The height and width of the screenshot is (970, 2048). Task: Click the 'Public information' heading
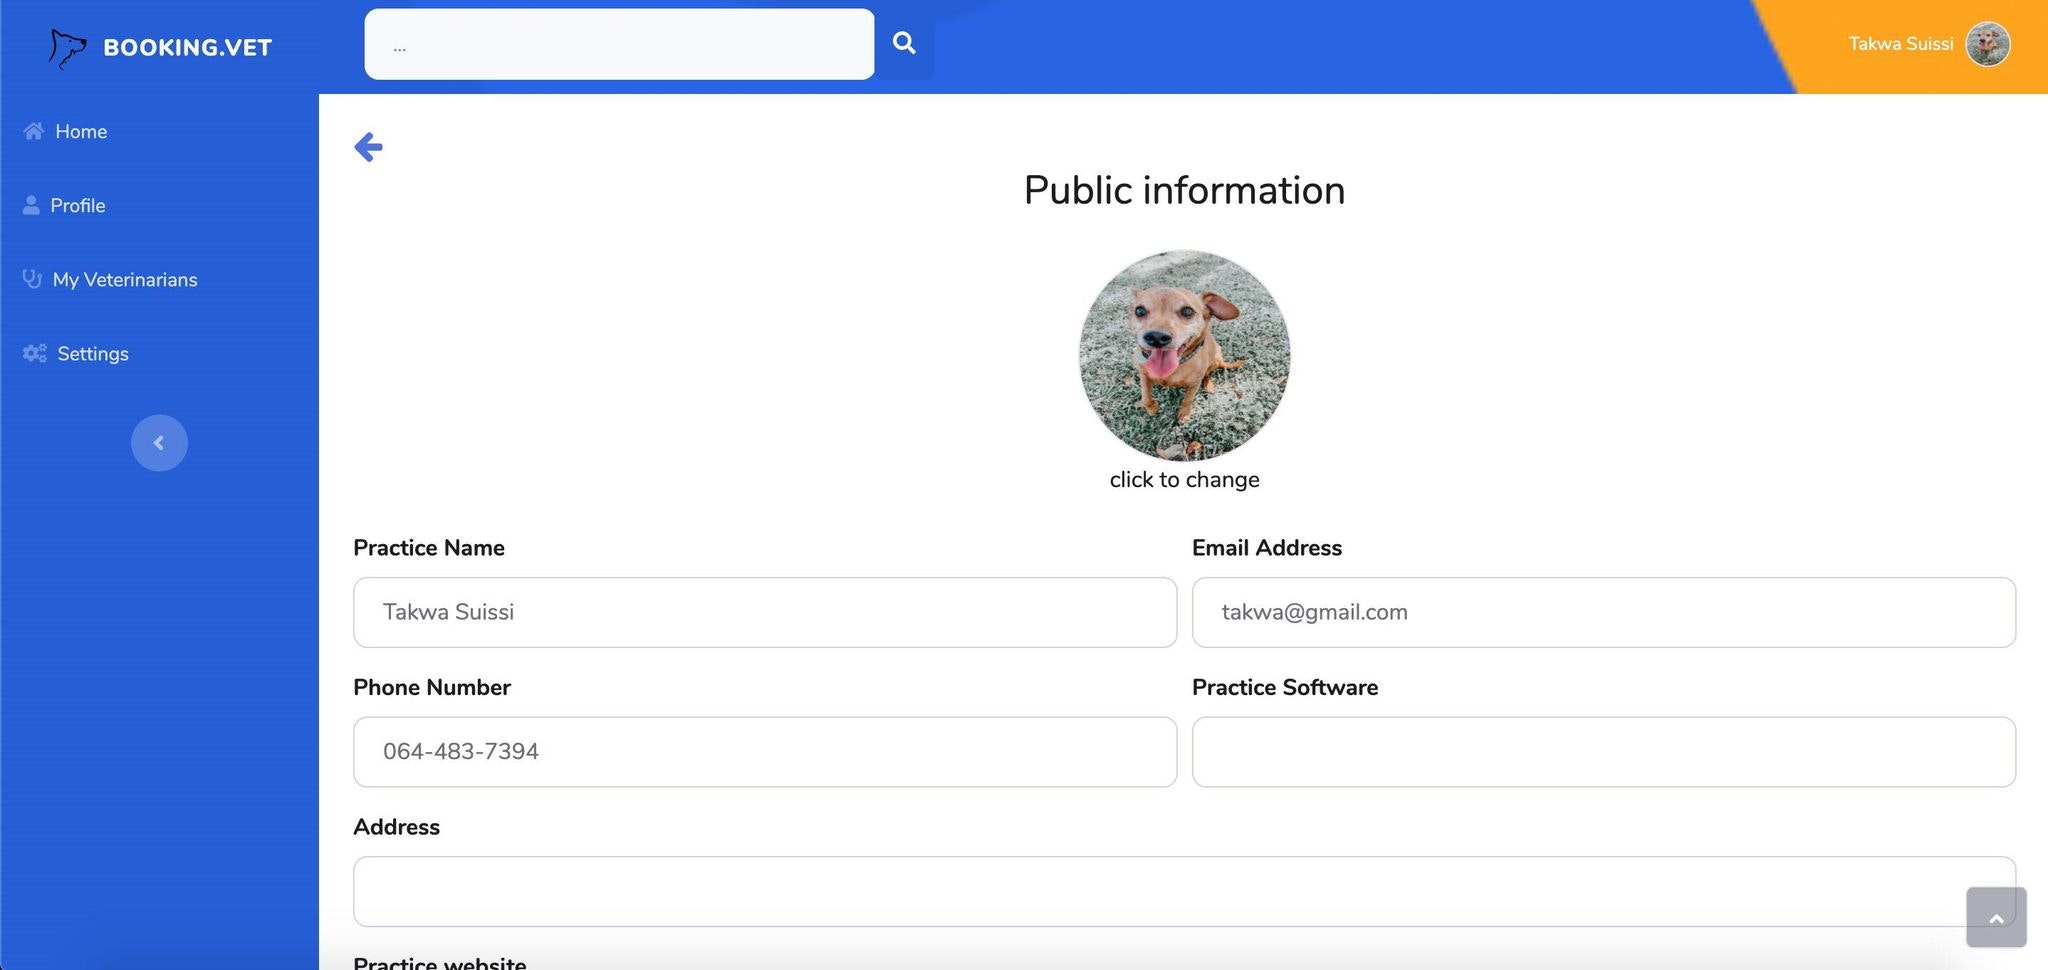pyautogui.click(x=1185, y=190)
